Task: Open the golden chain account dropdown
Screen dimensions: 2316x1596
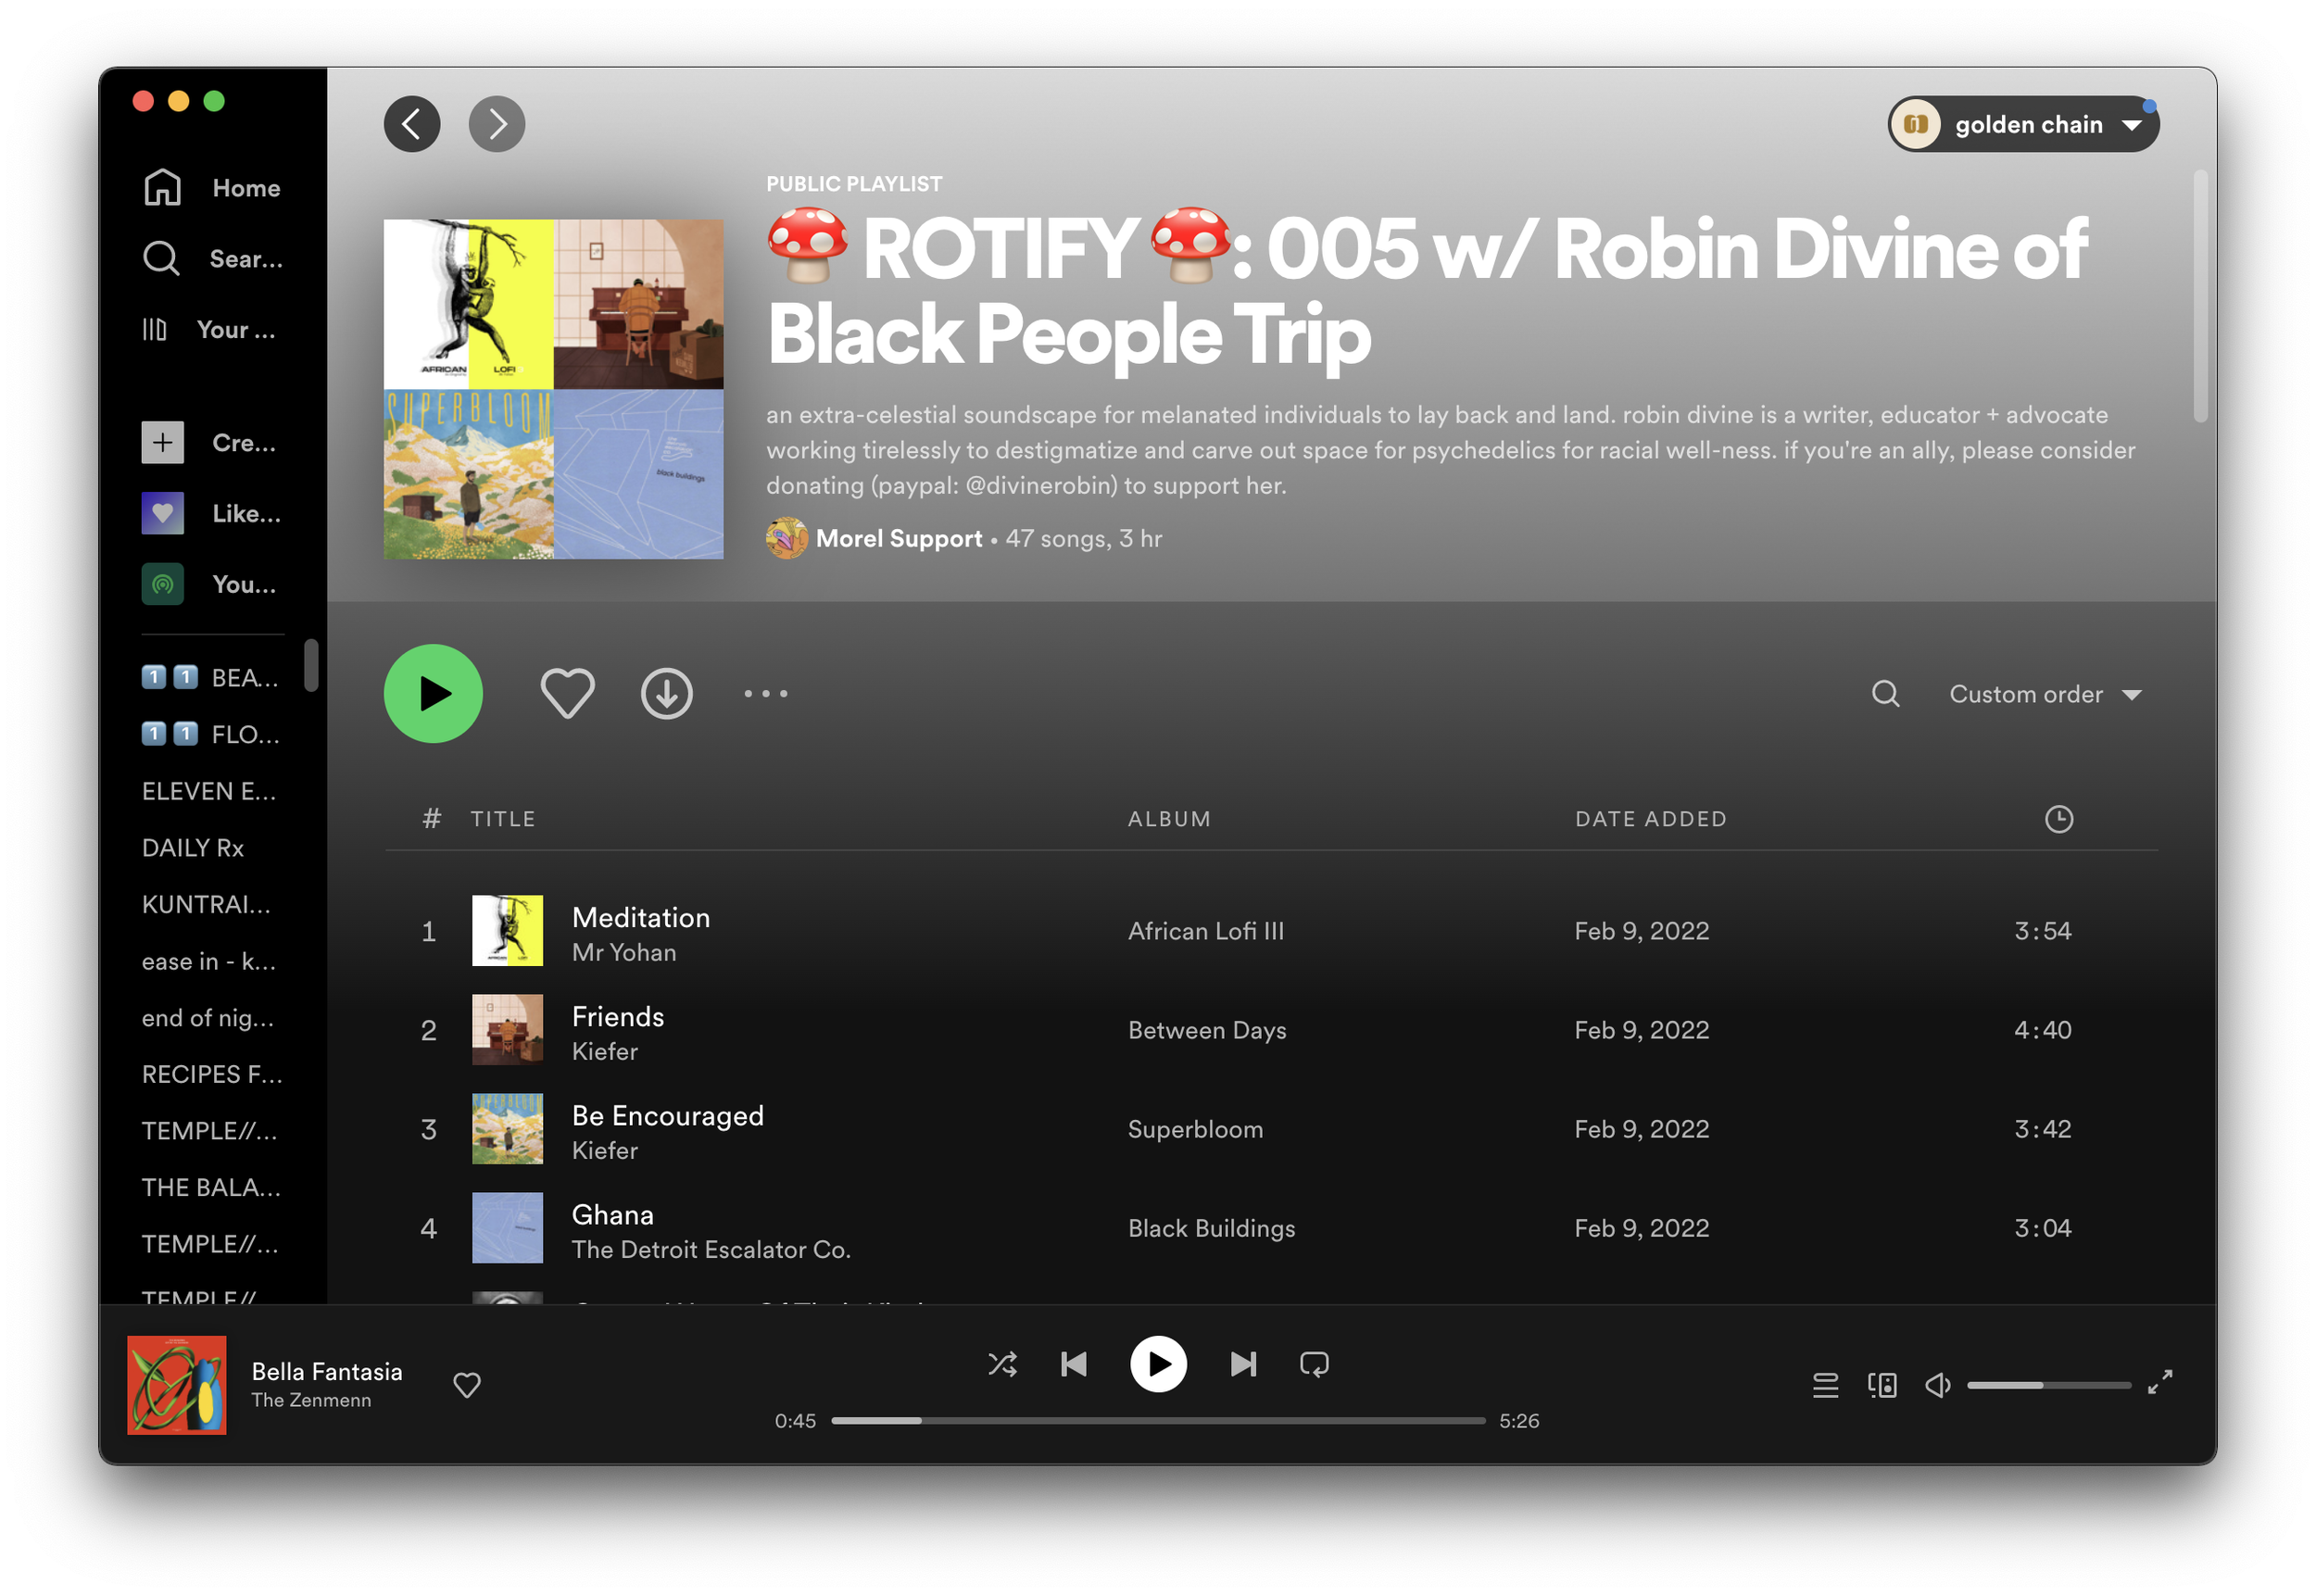Action: pos(2024,124)
